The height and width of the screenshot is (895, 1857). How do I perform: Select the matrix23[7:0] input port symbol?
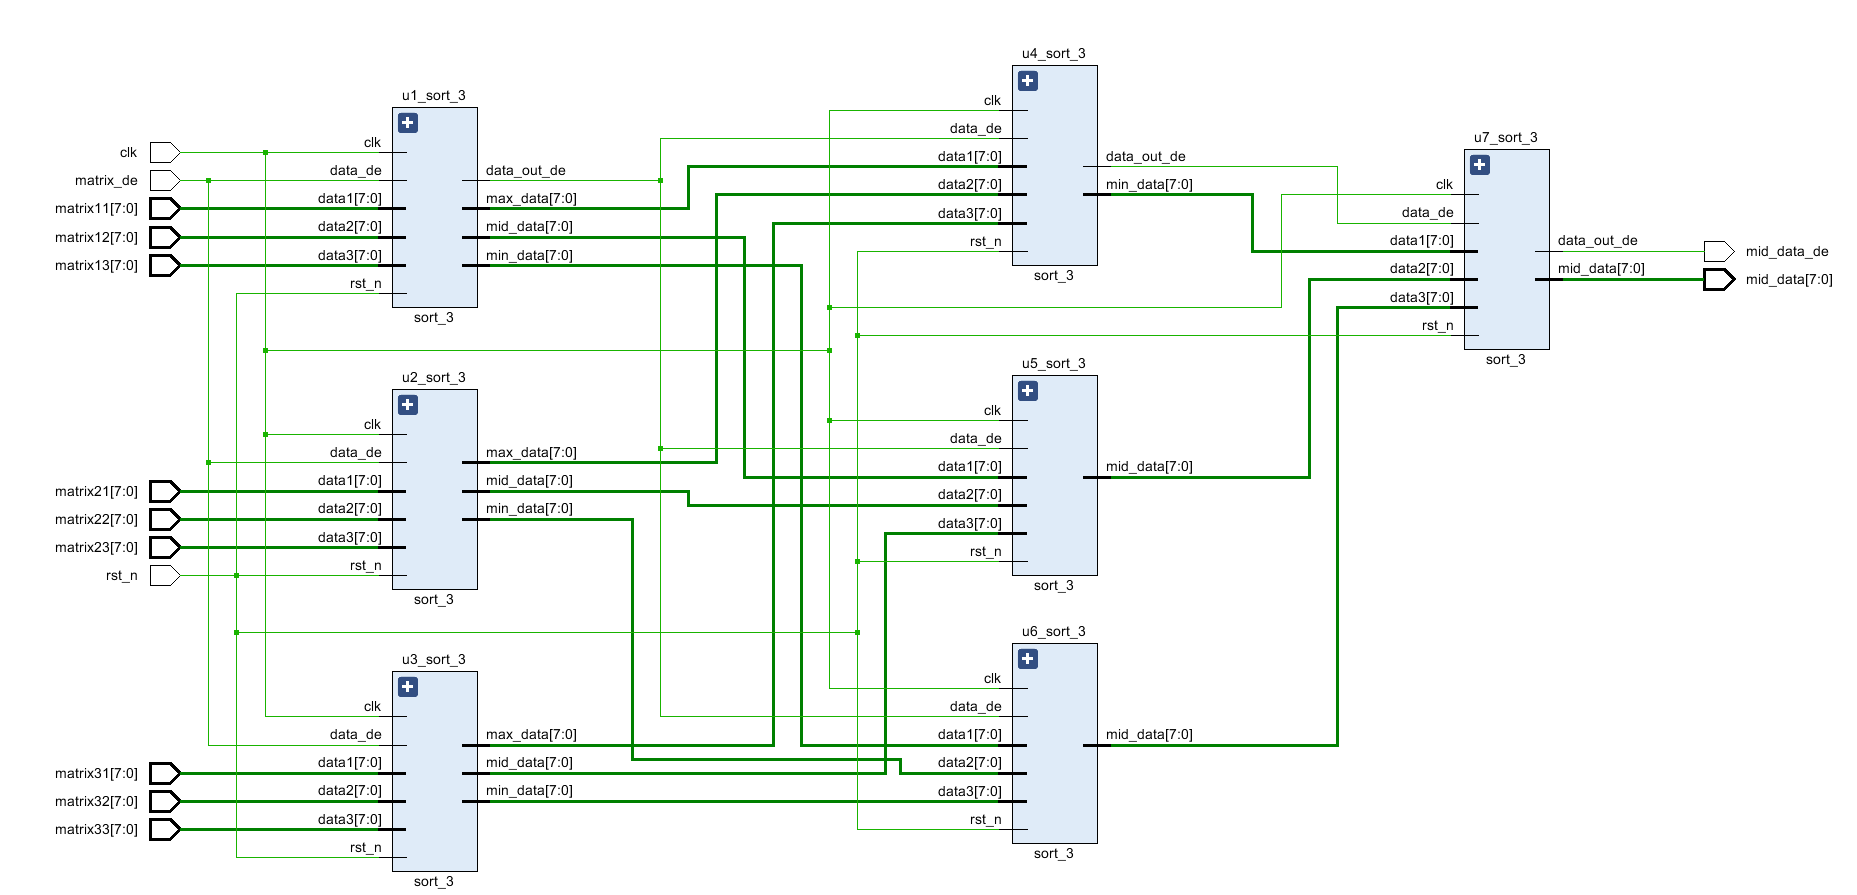pos(165,547)
